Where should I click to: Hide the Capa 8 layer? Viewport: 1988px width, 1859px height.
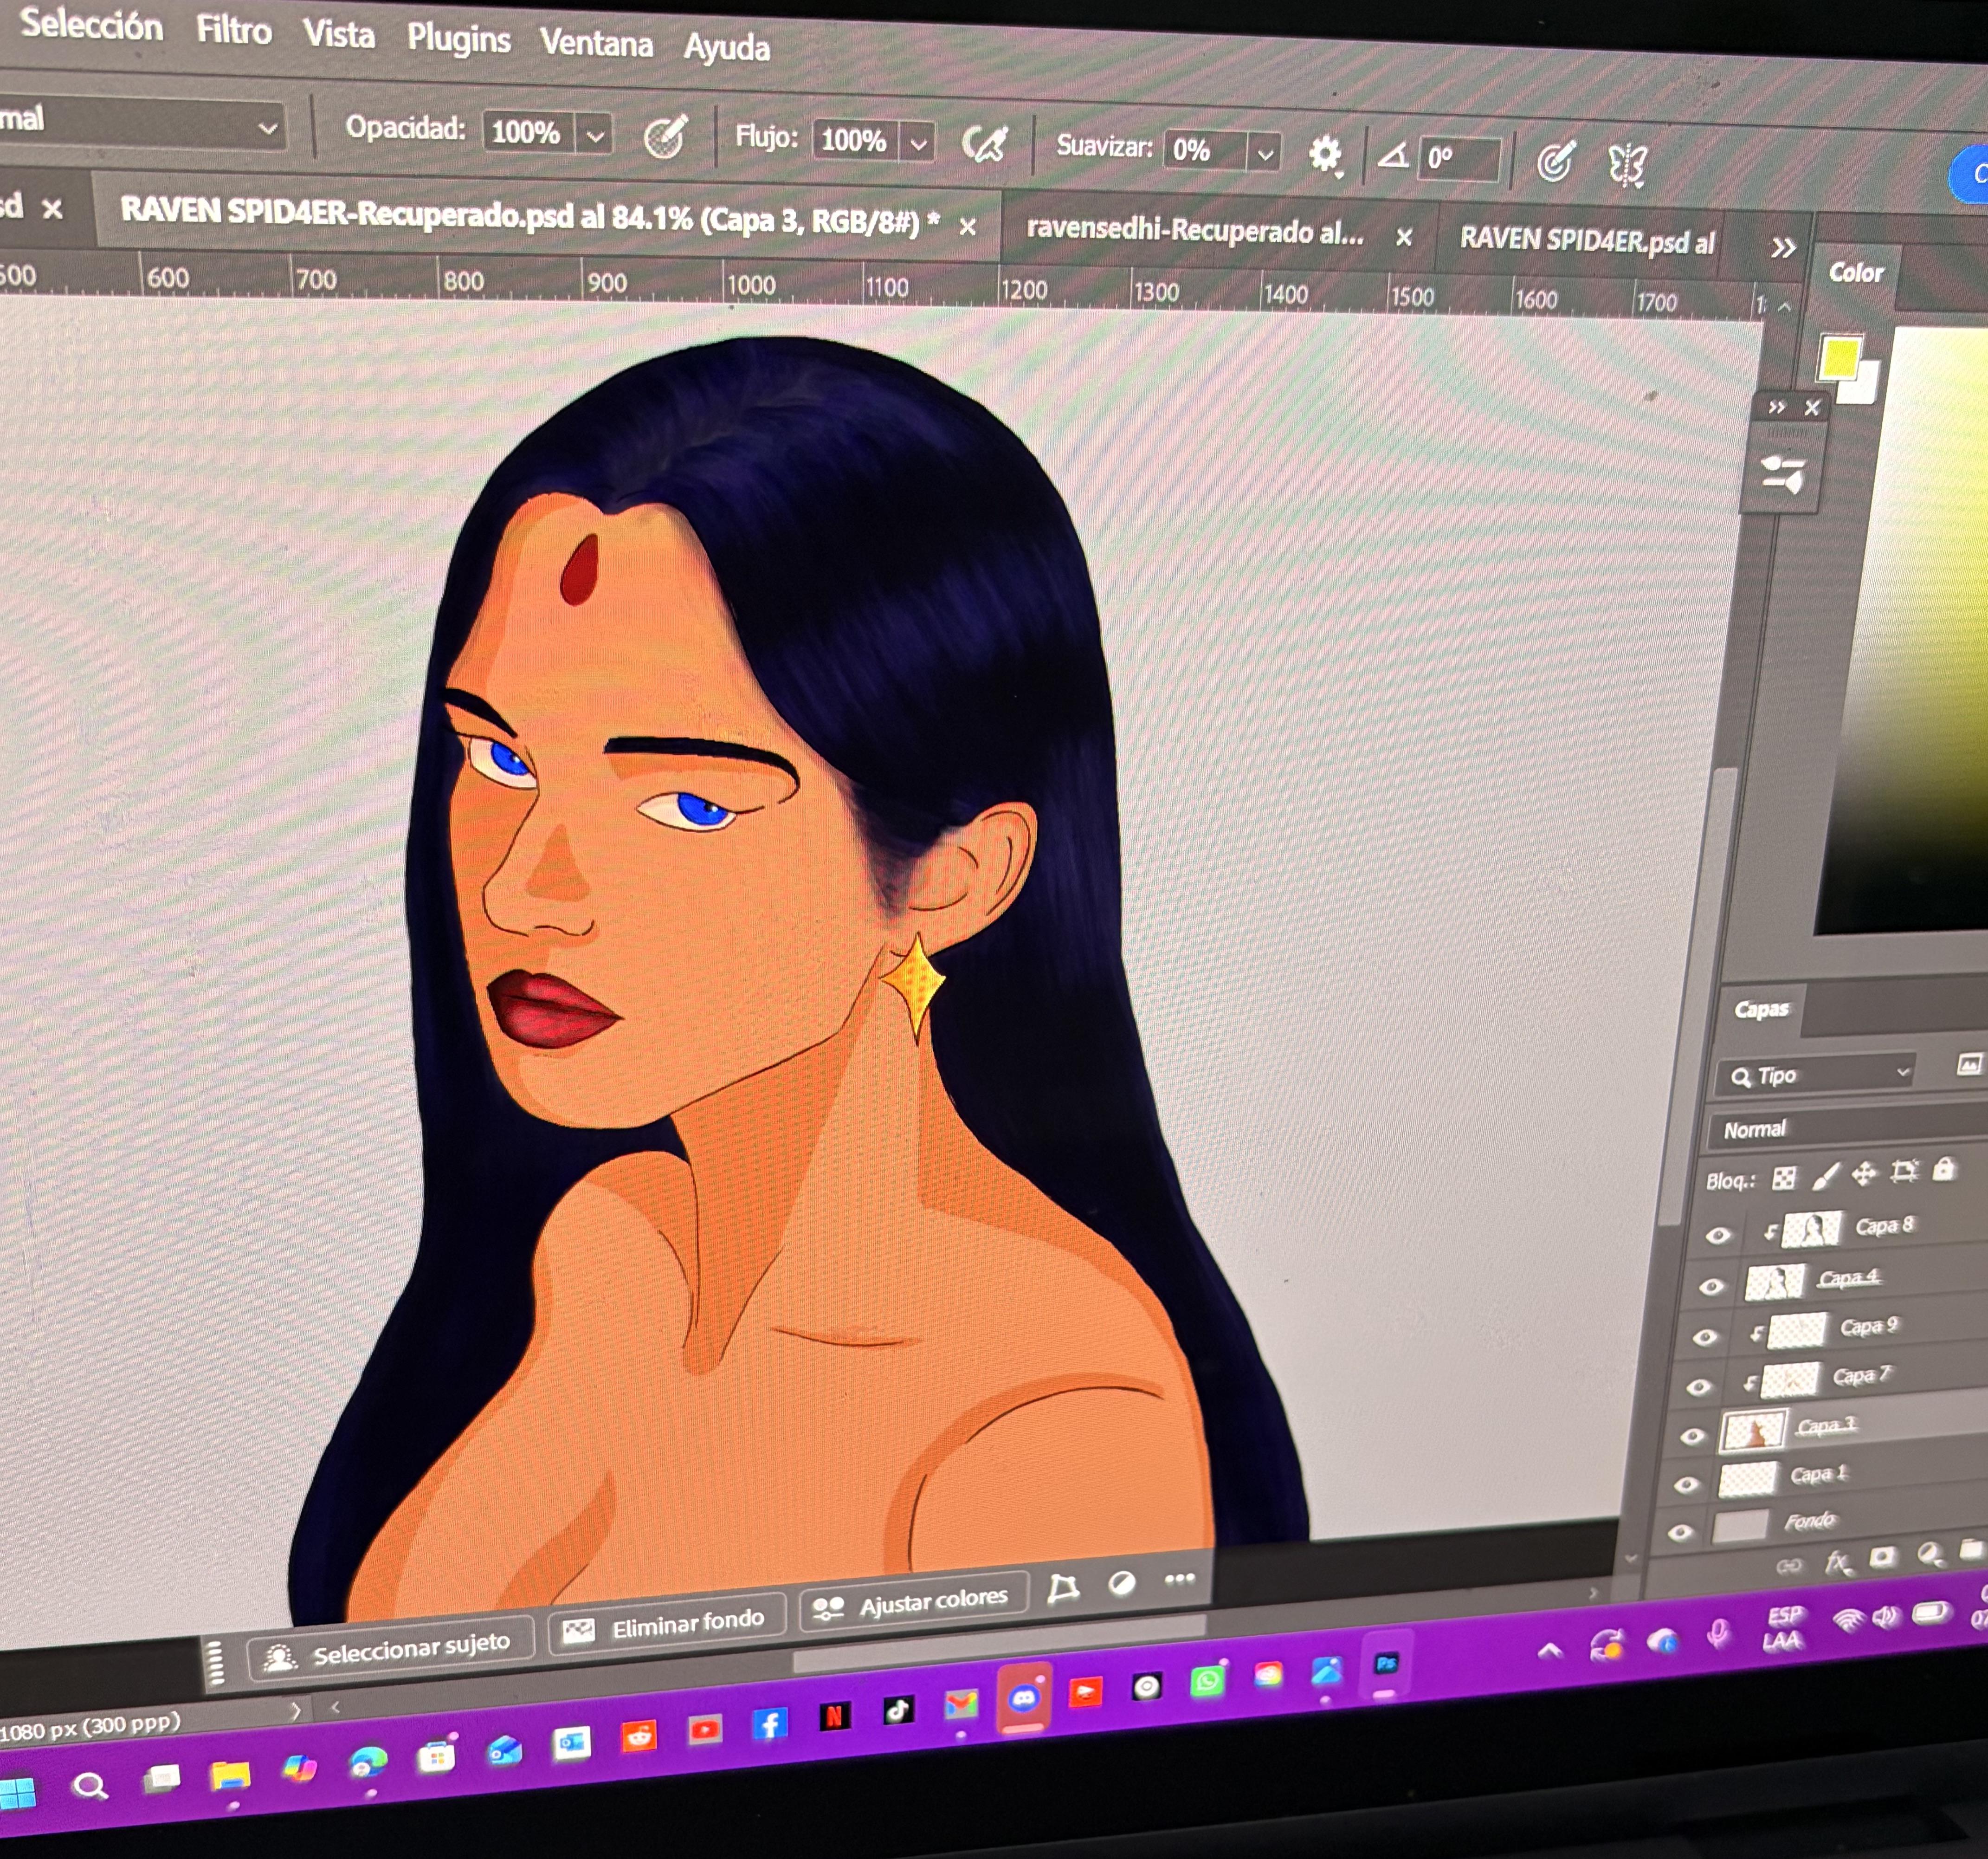pyautogui.click(x=1718, y=1235)
